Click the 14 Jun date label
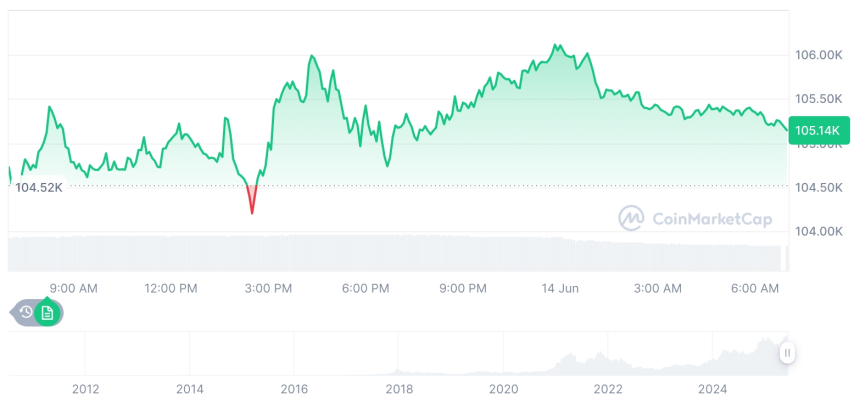860x401 pixels. point(558,288)
